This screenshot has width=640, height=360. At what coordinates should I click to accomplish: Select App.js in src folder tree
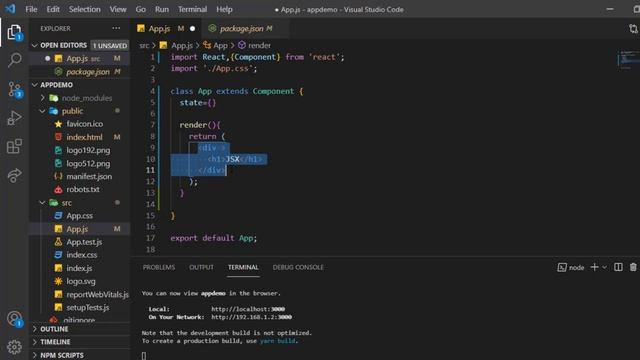coord(80,229)
